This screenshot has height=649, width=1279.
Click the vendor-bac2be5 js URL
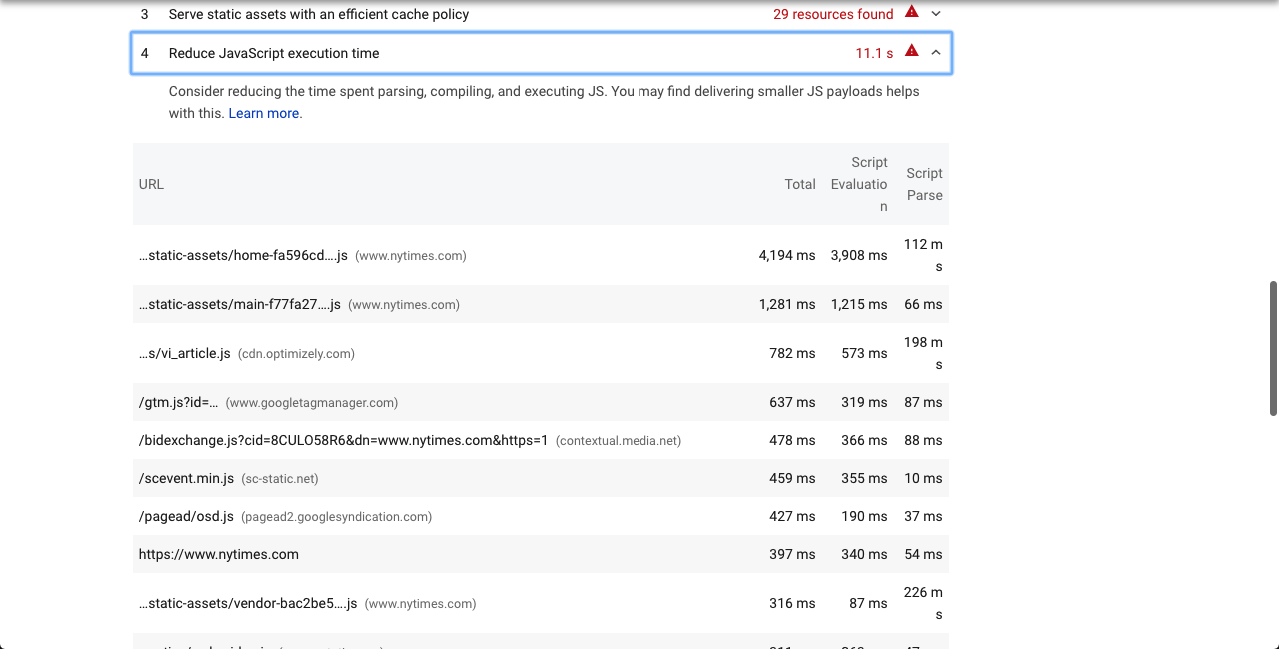pos(248,604)
